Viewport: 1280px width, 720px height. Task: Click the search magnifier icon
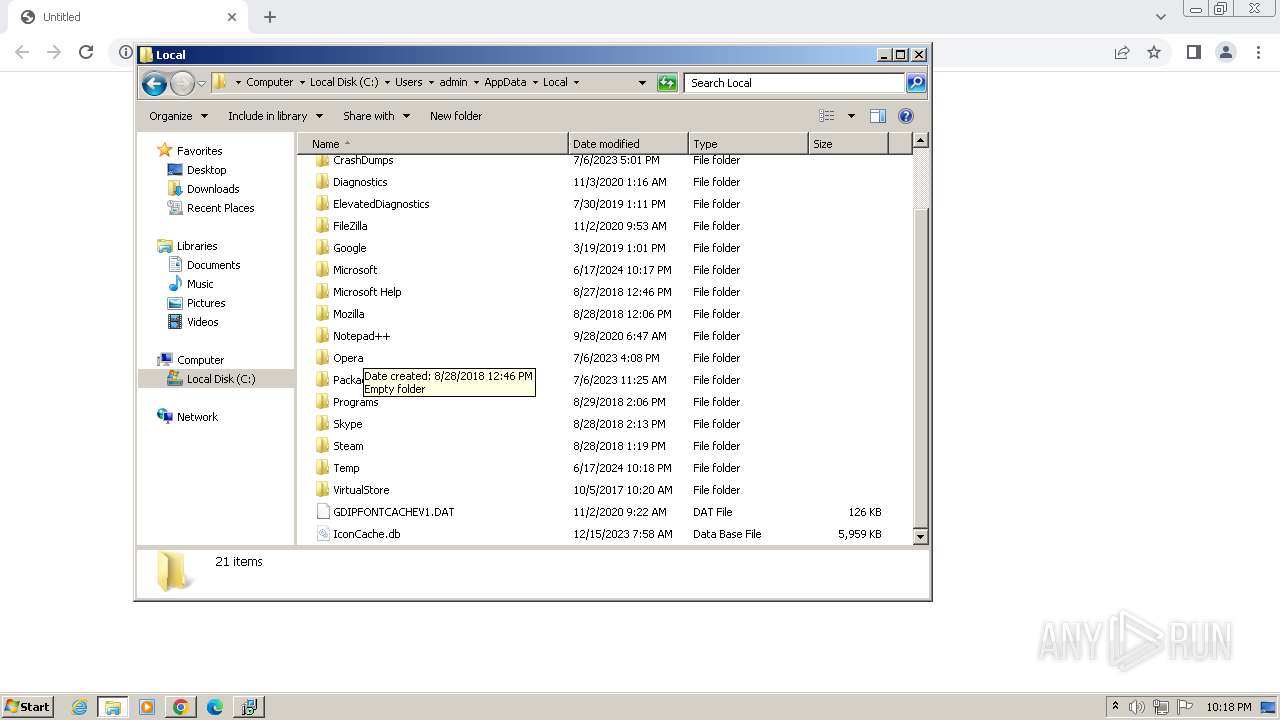tap(916, 83)
